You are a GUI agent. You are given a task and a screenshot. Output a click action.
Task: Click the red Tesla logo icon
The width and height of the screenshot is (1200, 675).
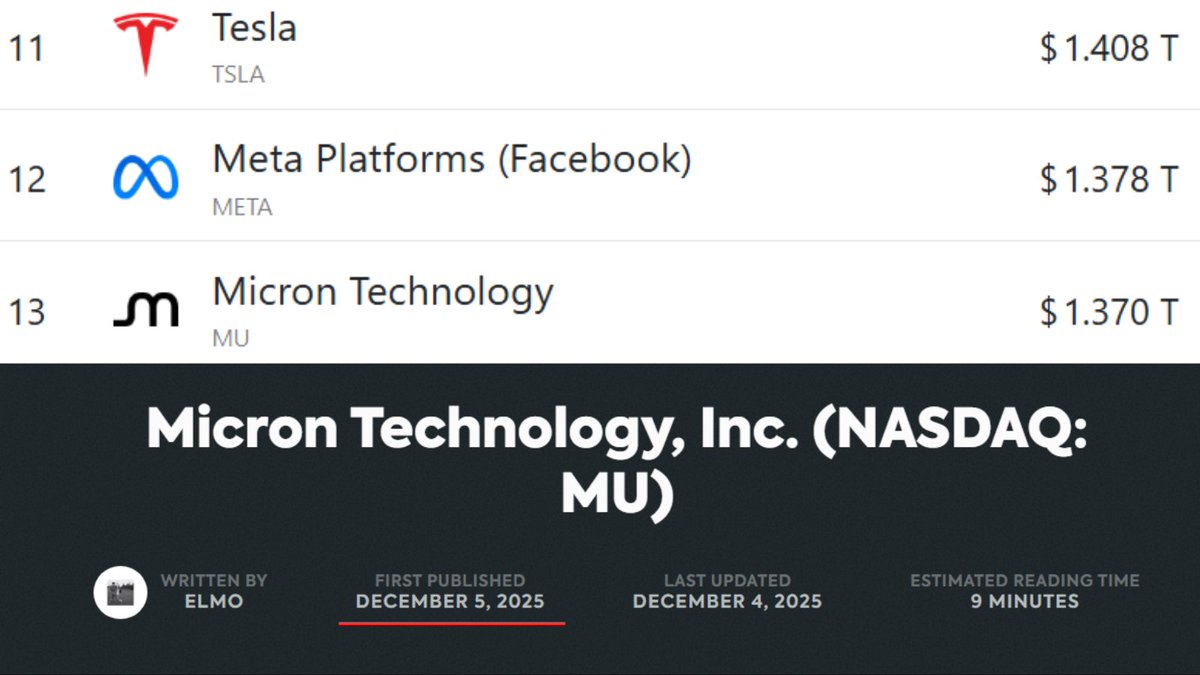[146, 45]
